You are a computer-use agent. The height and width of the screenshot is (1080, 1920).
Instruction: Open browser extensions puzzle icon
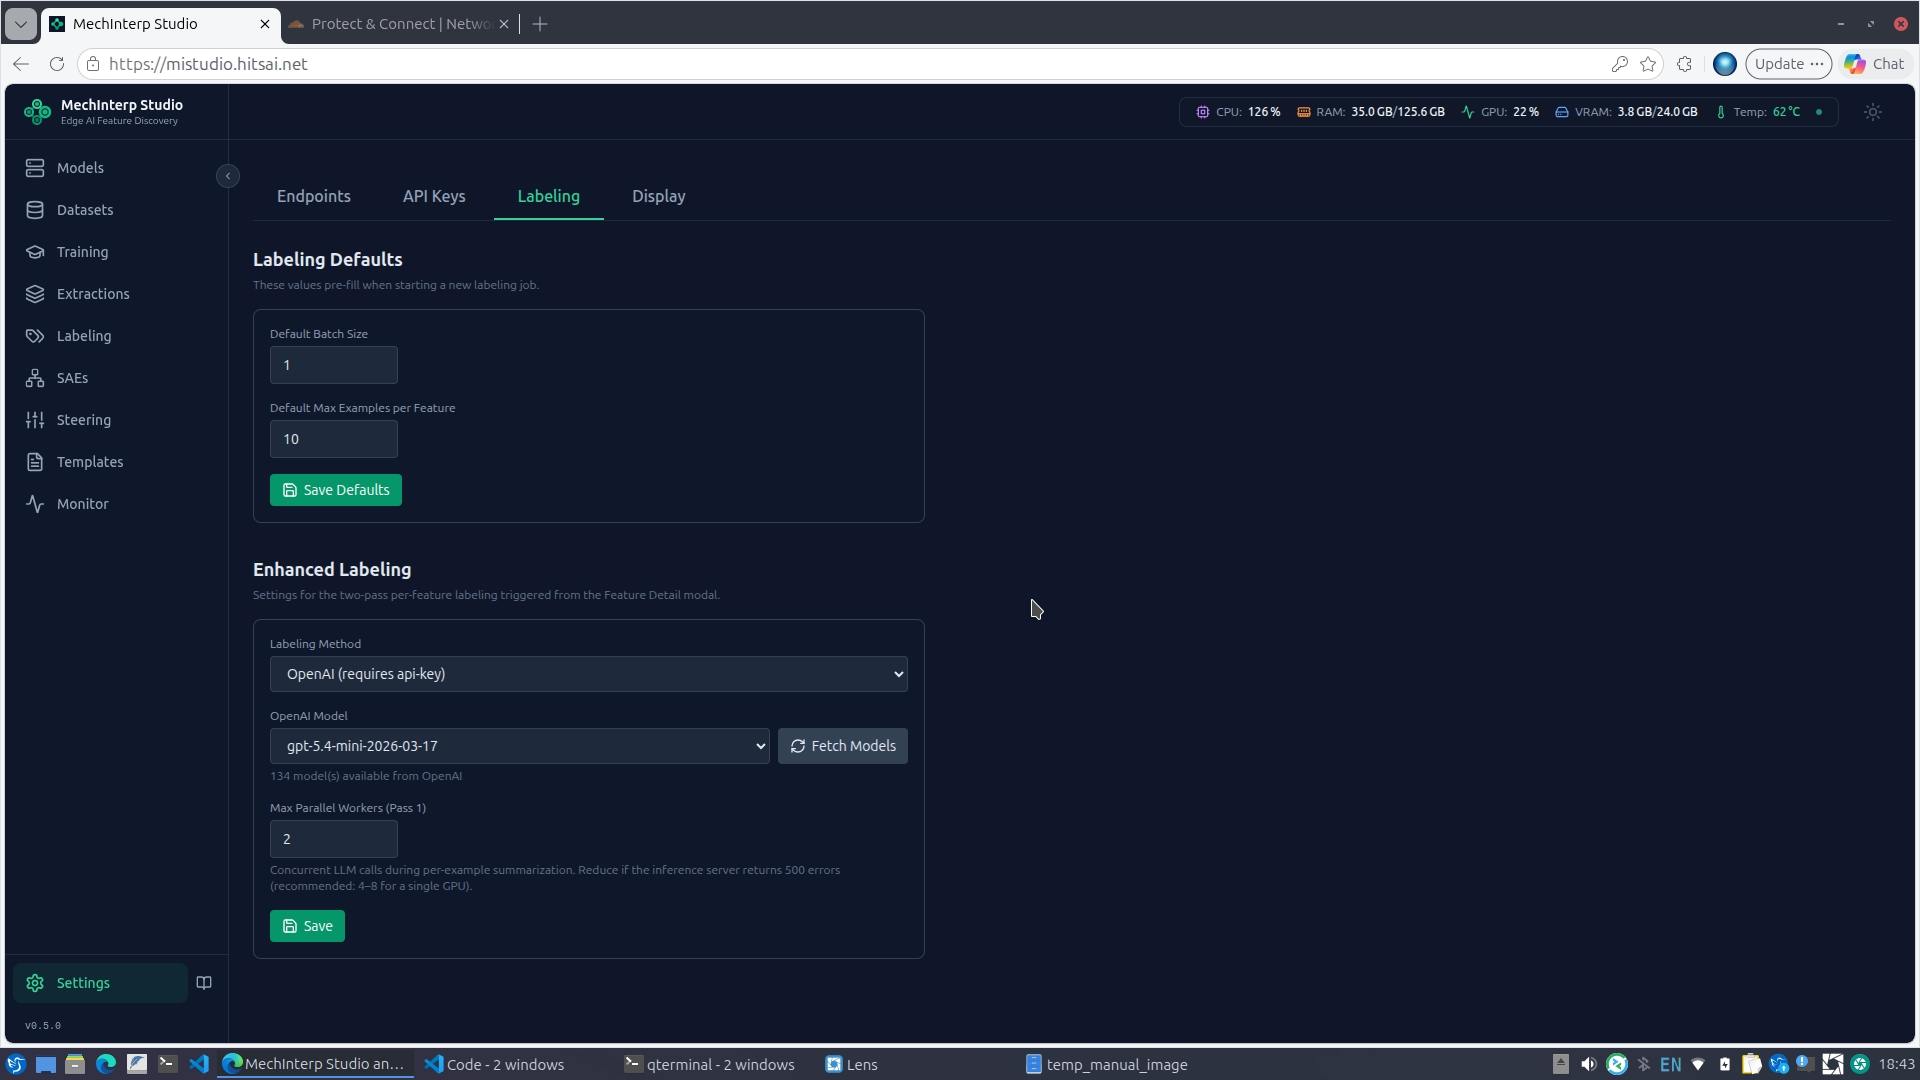[x=1685, y=64]
